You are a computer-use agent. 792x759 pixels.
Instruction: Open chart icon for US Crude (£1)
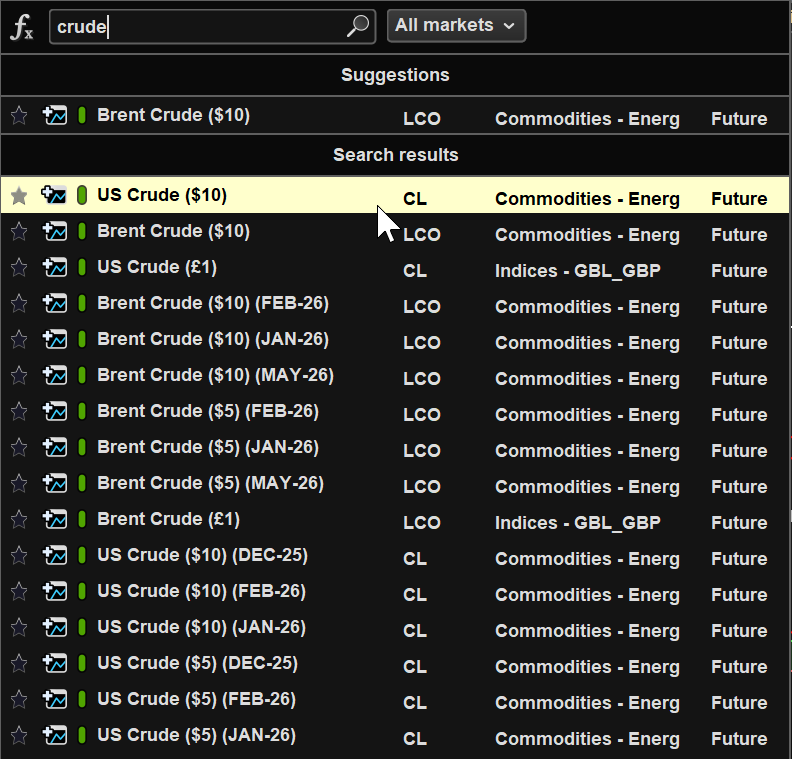click(x=55, y=267)
